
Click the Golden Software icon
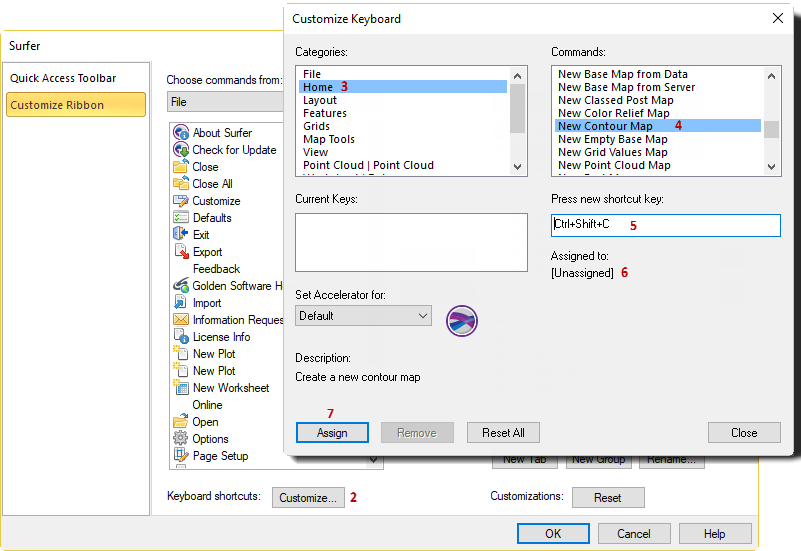(181, 285)
